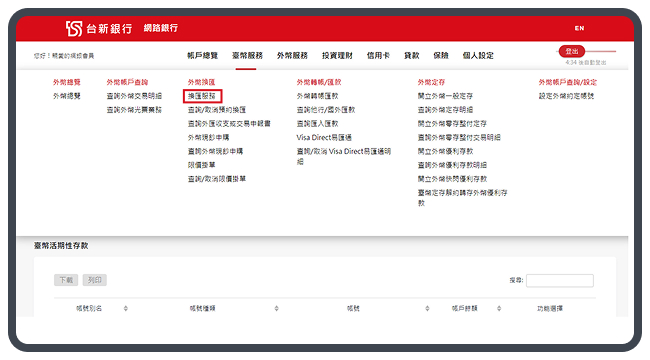Select 開立外幣快閃優利存款
Image resolution: width=650 pixels, height=360 pixels.
pos(452,179)
